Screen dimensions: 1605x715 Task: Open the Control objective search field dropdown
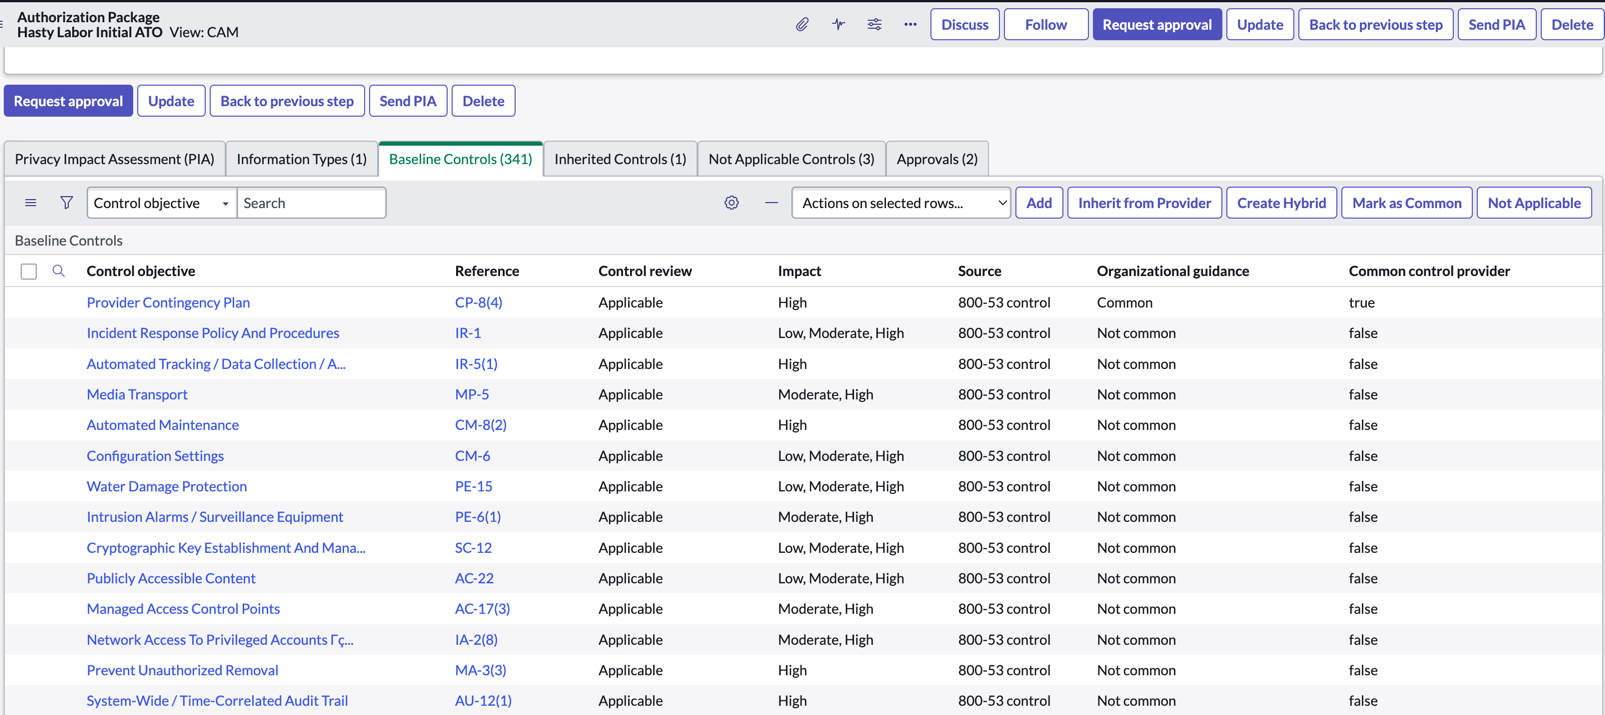point(162,203)
